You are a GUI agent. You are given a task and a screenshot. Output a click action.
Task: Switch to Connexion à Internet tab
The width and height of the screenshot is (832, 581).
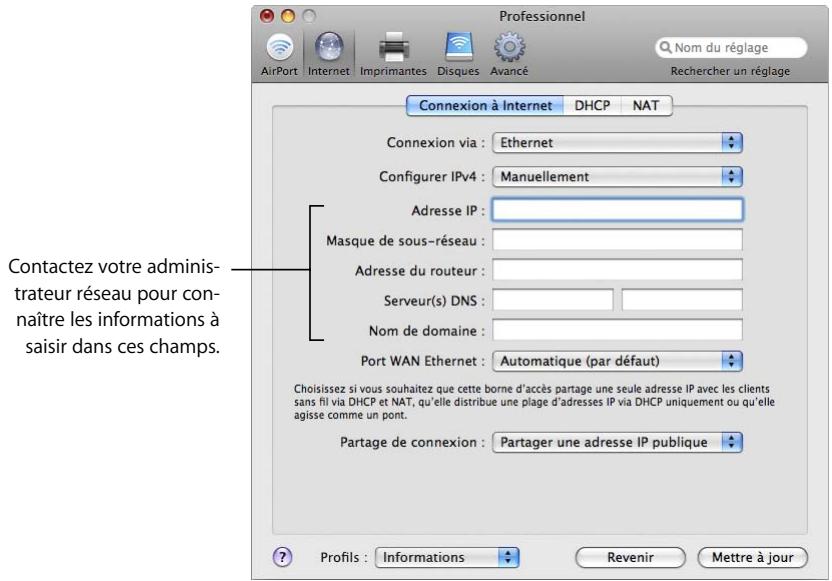tap(485, 106)
